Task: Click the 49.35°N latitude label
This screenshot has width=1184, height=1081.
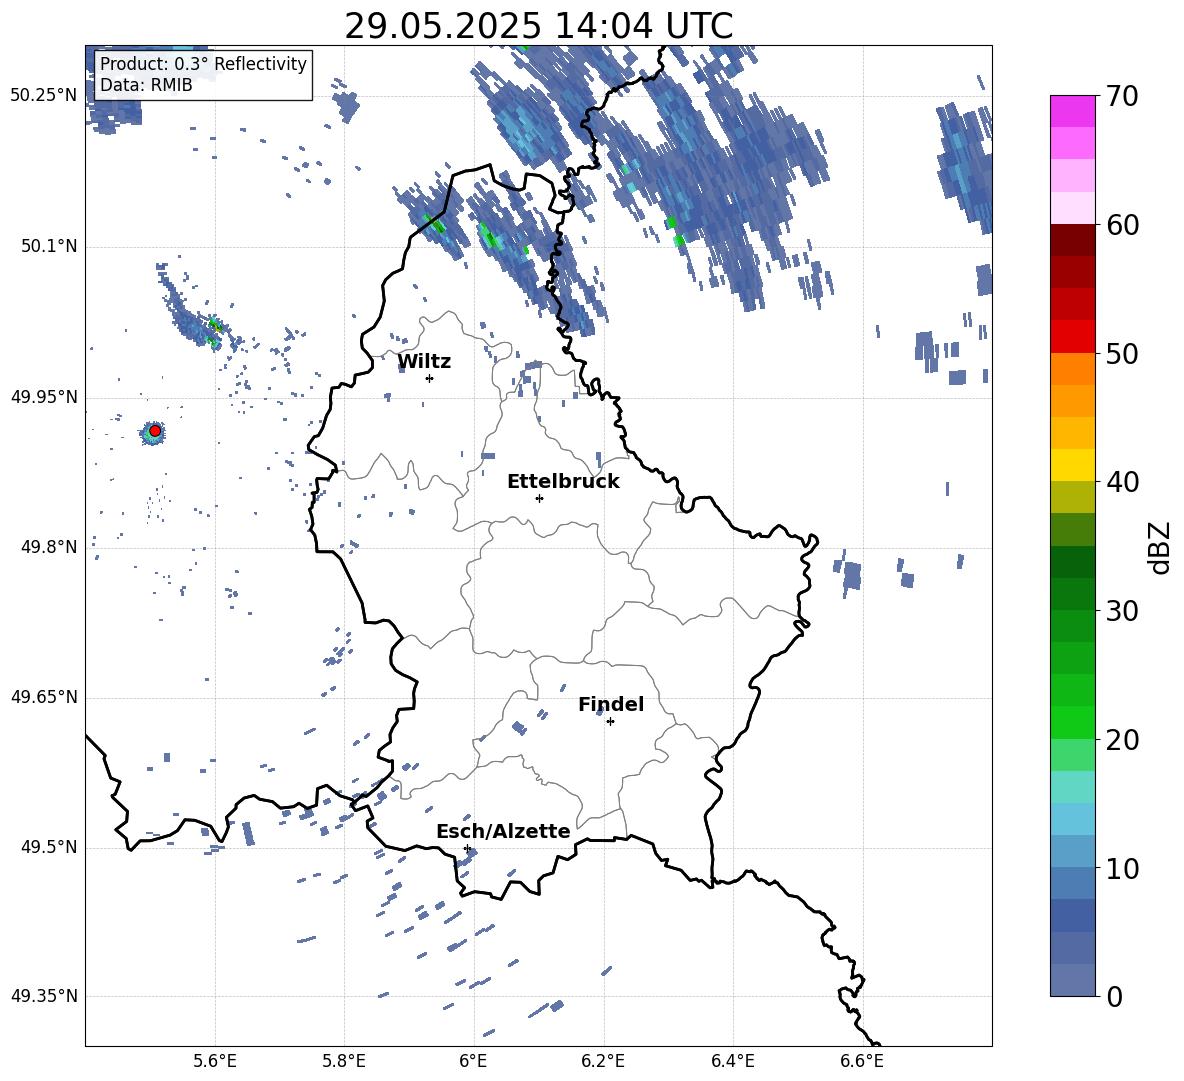Action: click(x=44, y=996)
